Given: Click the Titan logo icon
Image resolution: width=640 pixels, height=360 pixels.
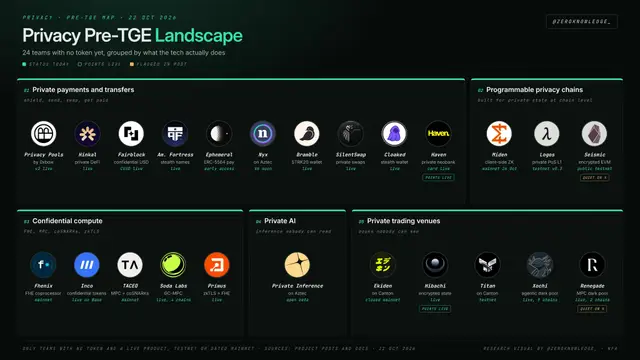Looking at the screenshot, I should click(487, 265).
